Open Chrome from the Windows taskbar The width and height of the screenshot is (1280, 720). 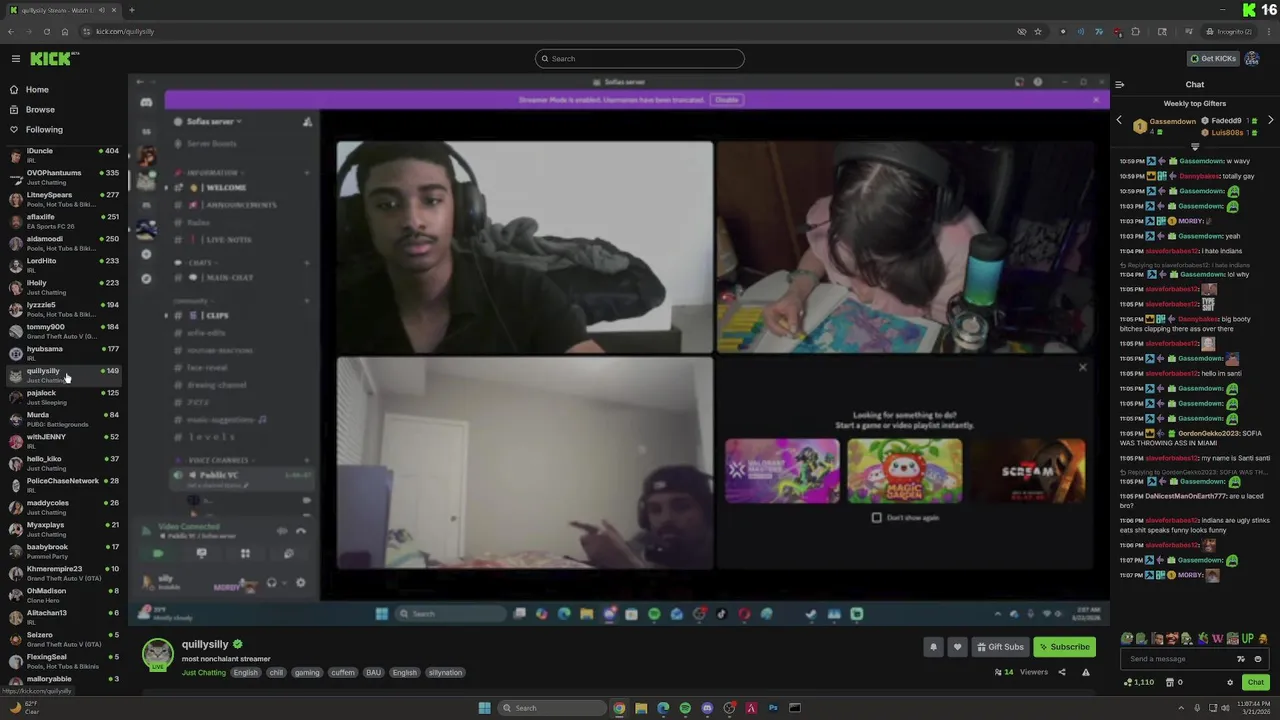pos(619,708)
